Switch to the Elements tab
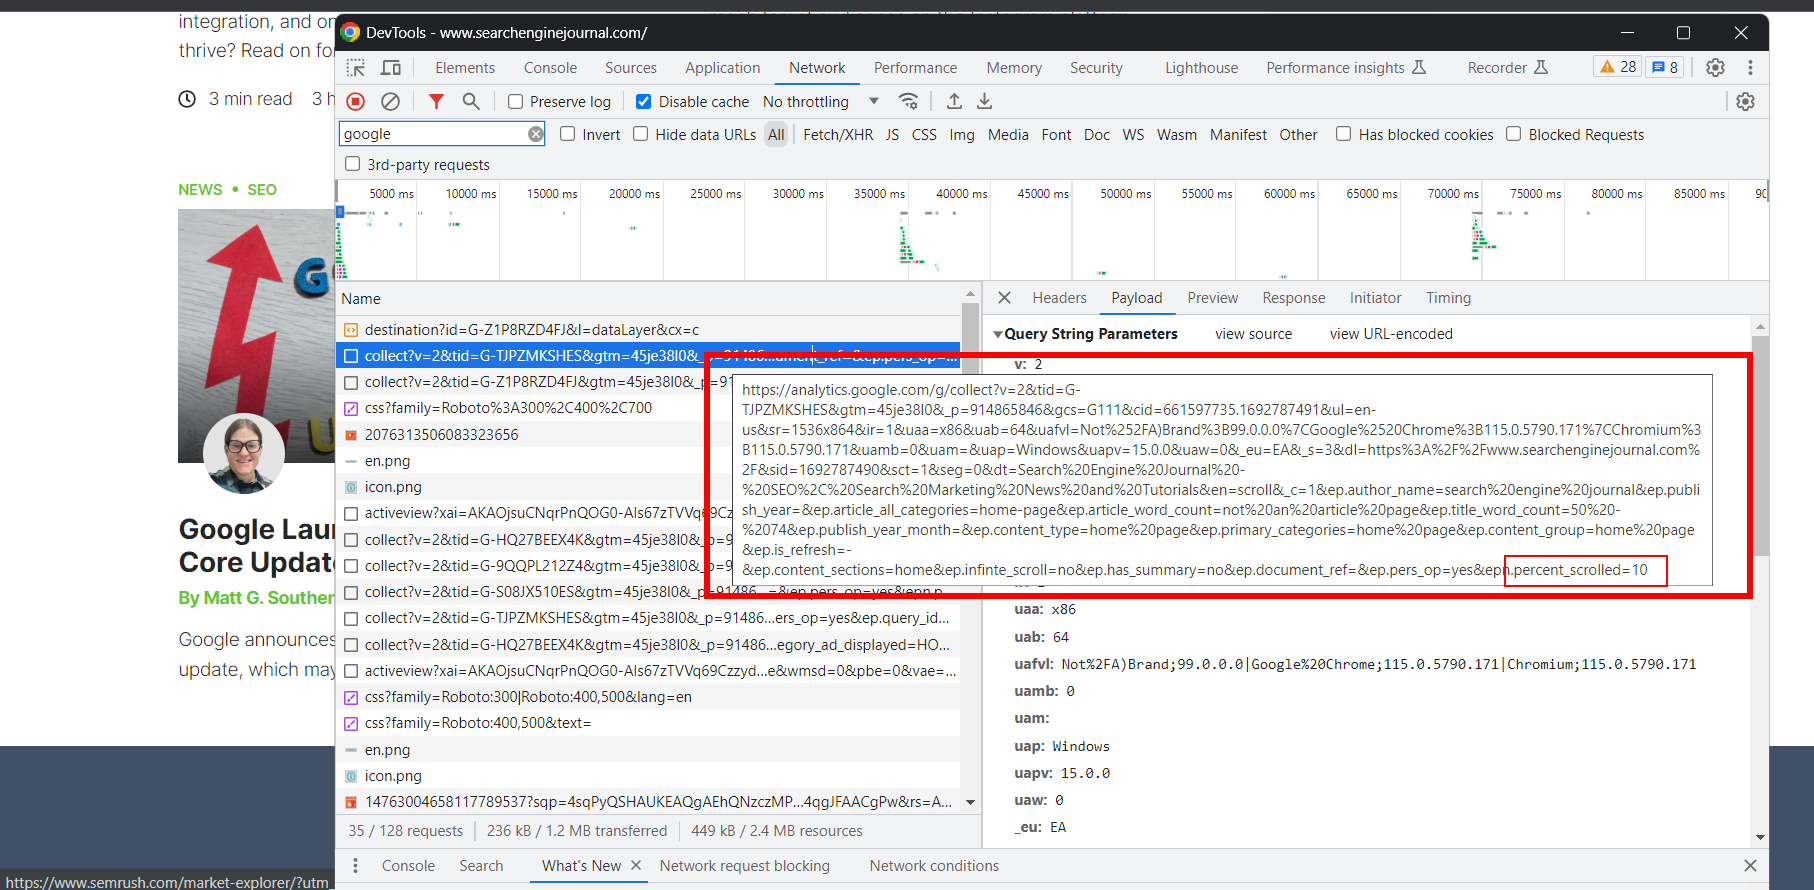The width and height of the screenshot is (1814, 890). (465, 68)
